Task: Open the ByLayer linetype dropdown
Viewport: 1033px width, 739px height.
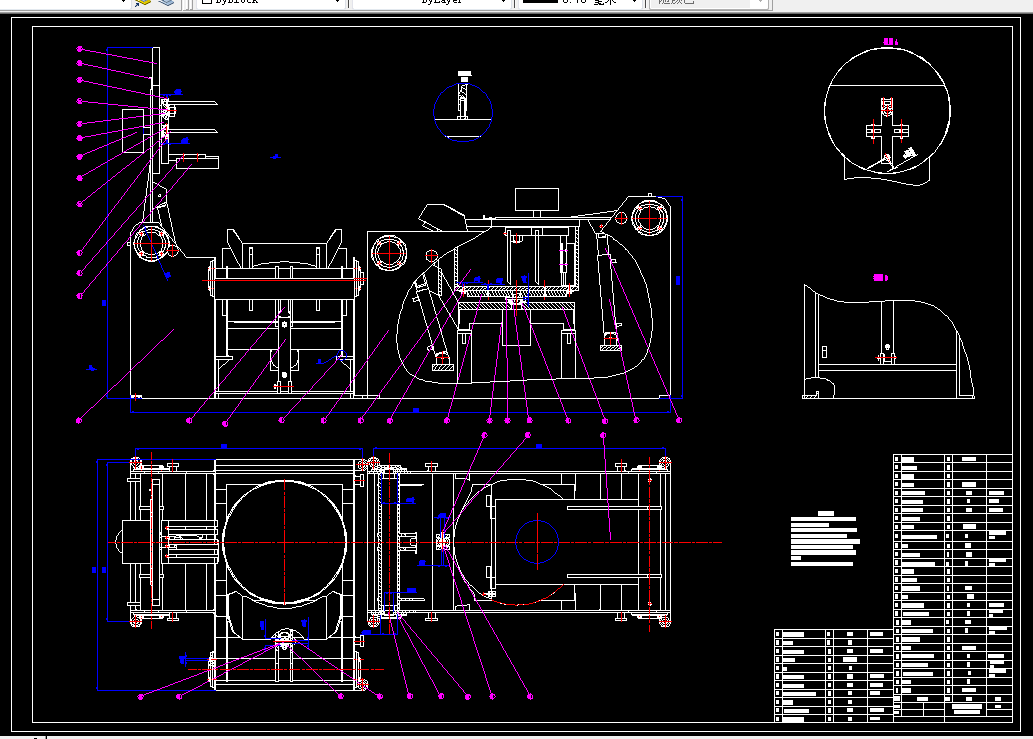Action: [x=432, y=3]
